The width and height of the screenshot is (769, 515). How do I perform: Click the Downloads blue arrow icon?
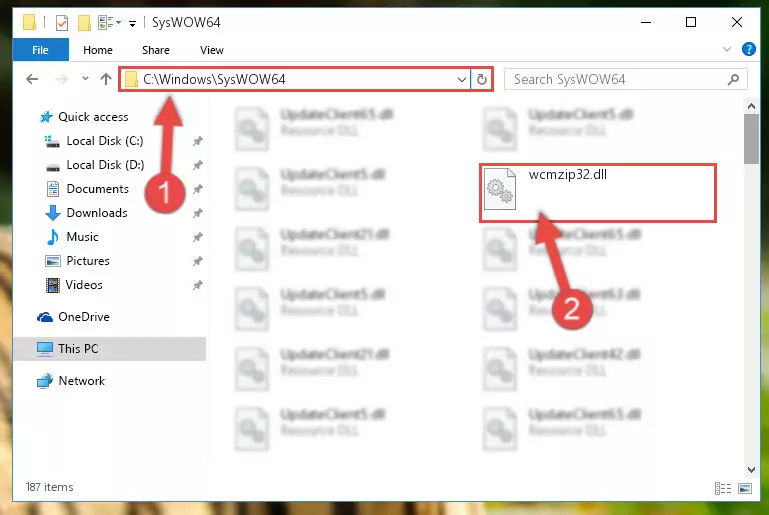point(52,213)
